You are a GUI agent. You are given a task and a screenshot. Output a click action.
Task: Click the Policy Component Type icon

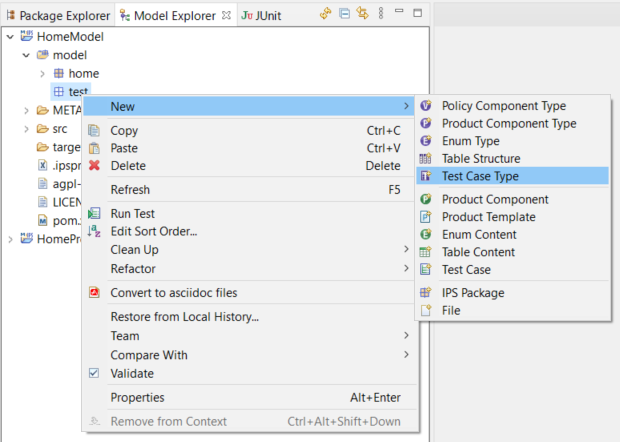[426, 106]
